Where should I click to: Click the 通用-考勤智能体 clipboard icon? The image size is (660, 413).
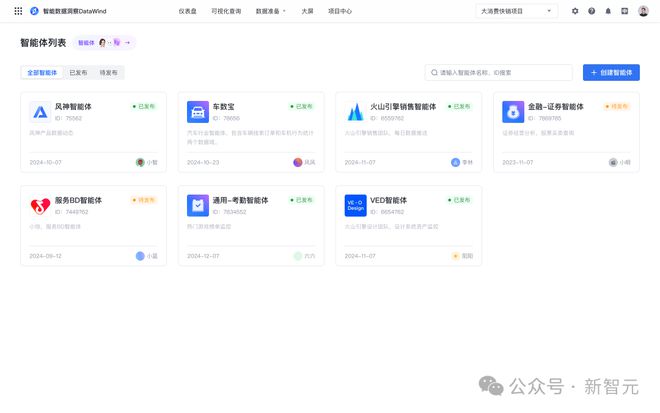[x=198, y=205]
